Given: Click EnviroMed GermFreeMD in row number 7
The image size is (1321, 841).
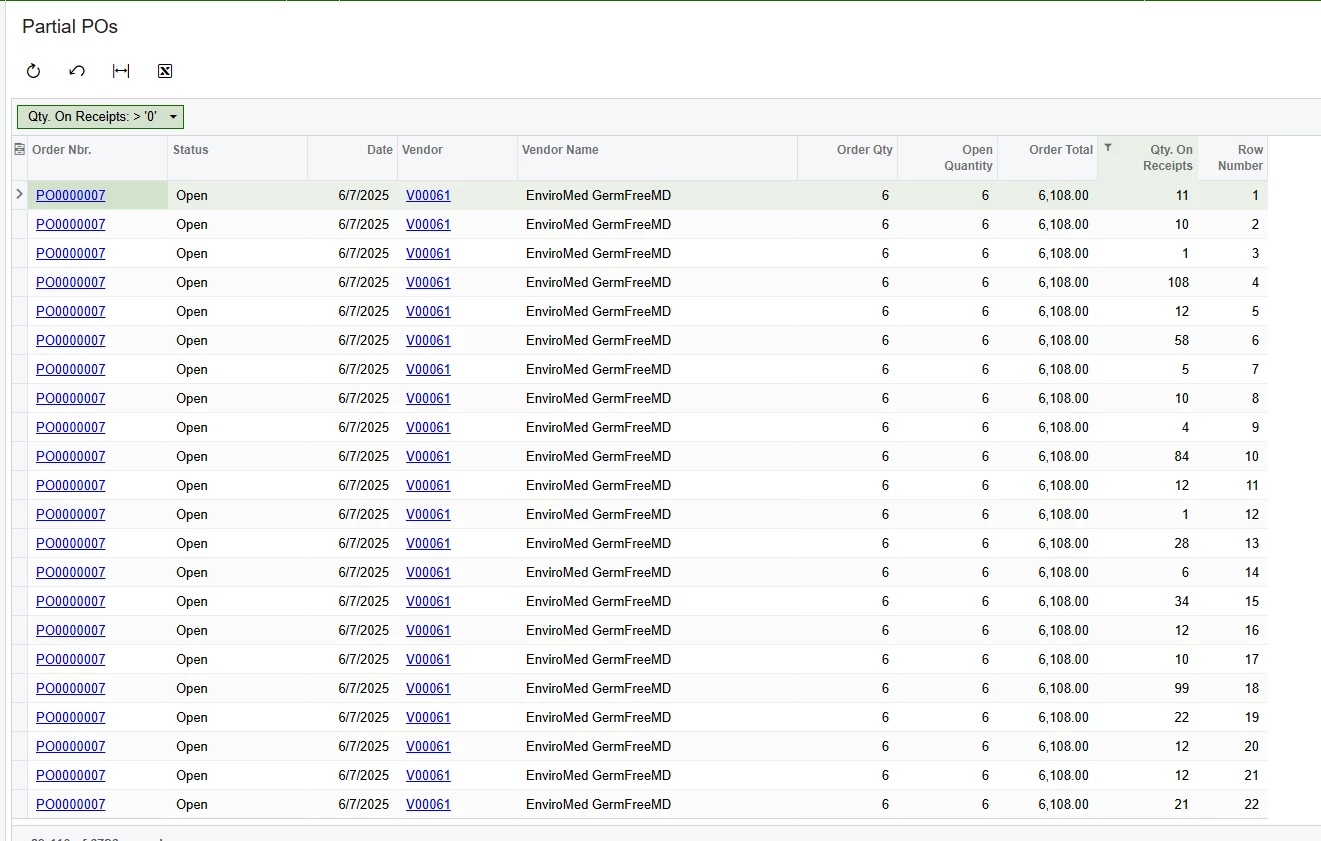Looking at the screenshot, I should pos(598,369).
